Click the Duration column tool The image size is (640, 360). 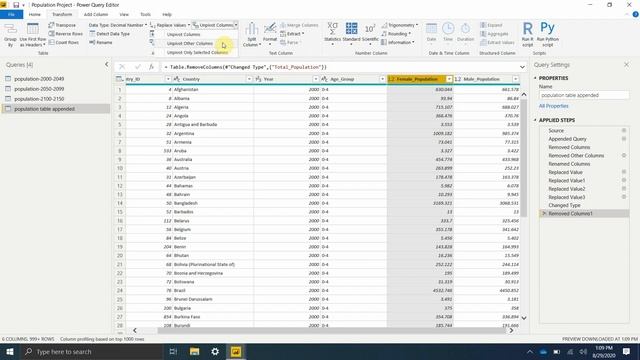[465, 33]
